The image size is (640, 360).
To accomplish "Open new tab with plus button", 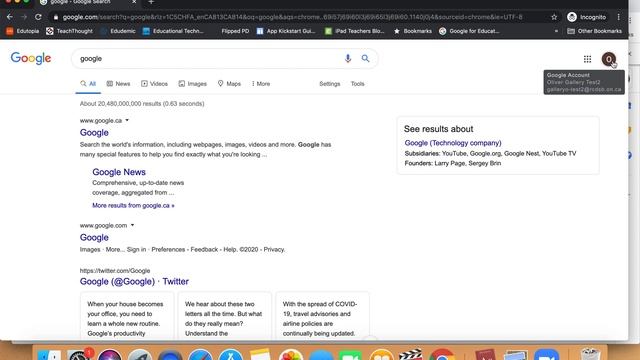I will coord(151,2).
